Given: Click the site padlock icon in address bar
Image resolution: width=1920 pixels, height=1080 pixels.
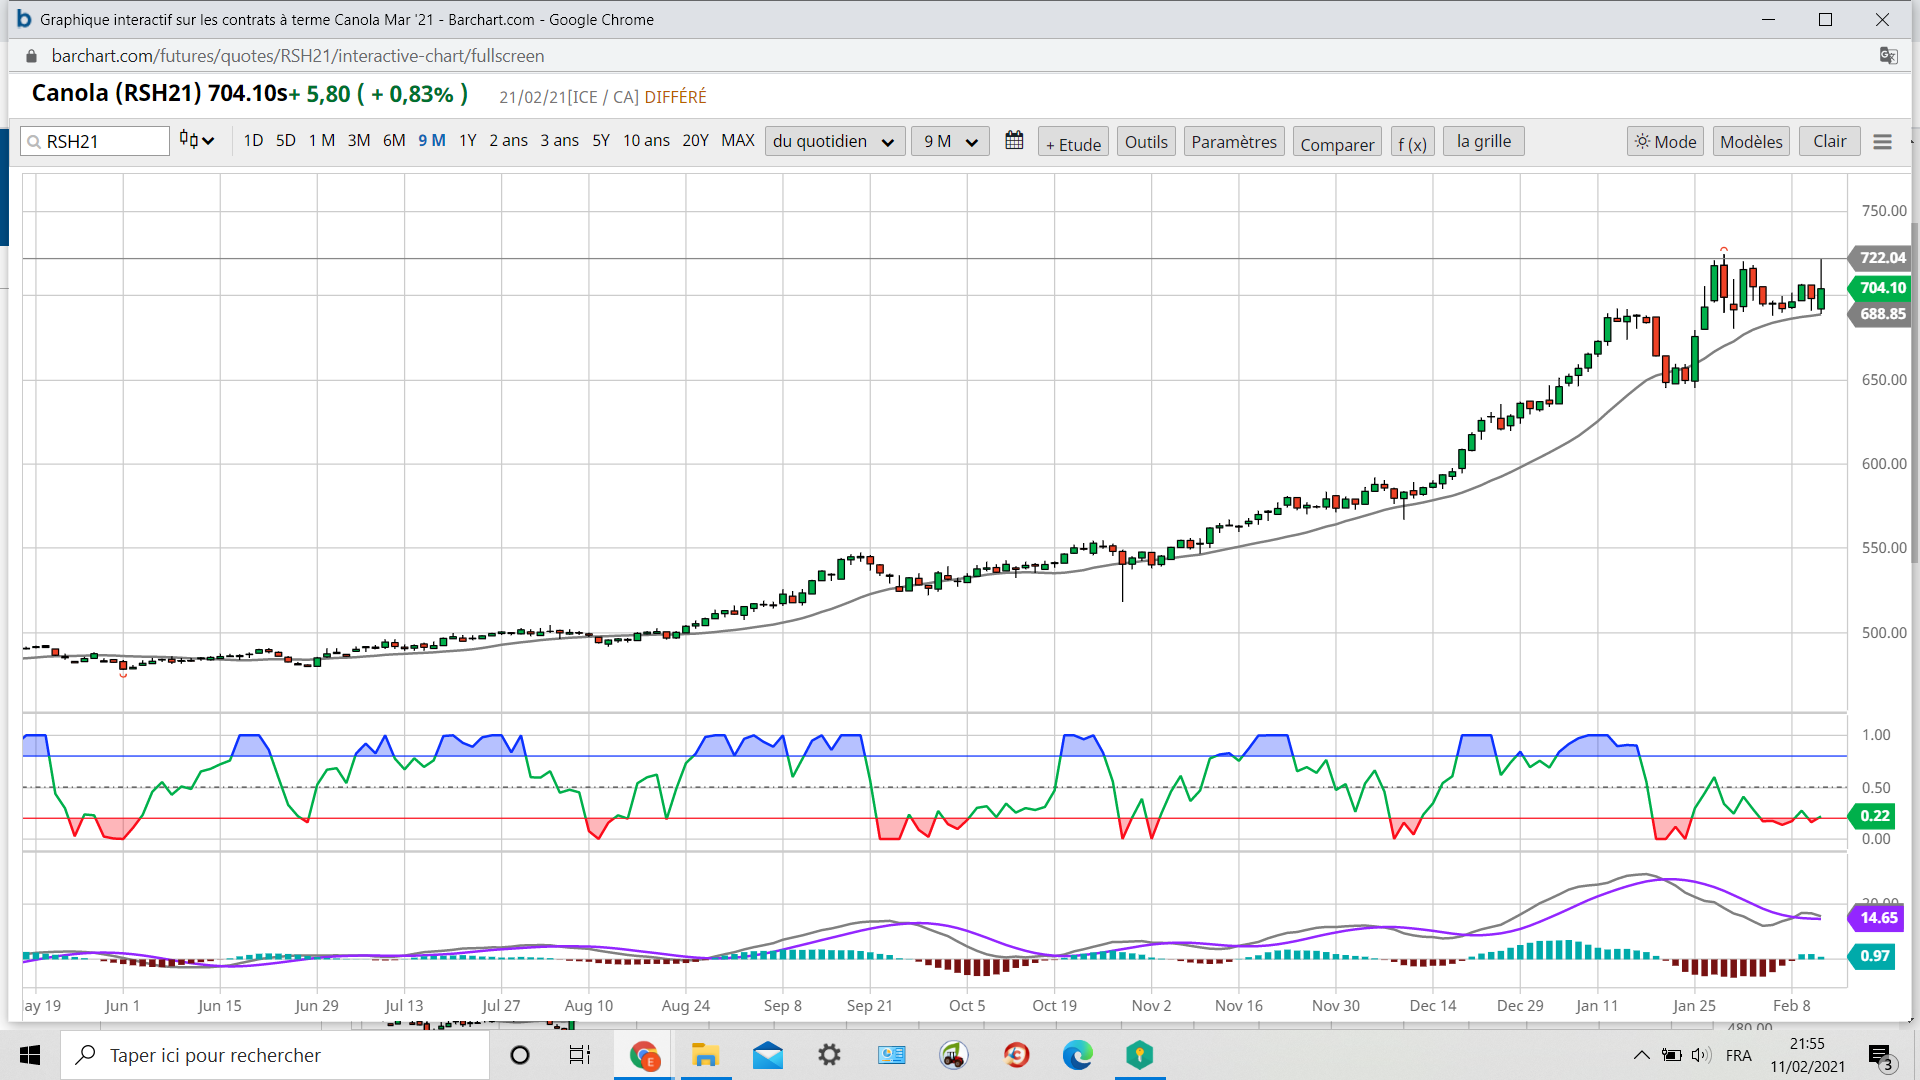Looking at the screenshot, I should (31, 56).
